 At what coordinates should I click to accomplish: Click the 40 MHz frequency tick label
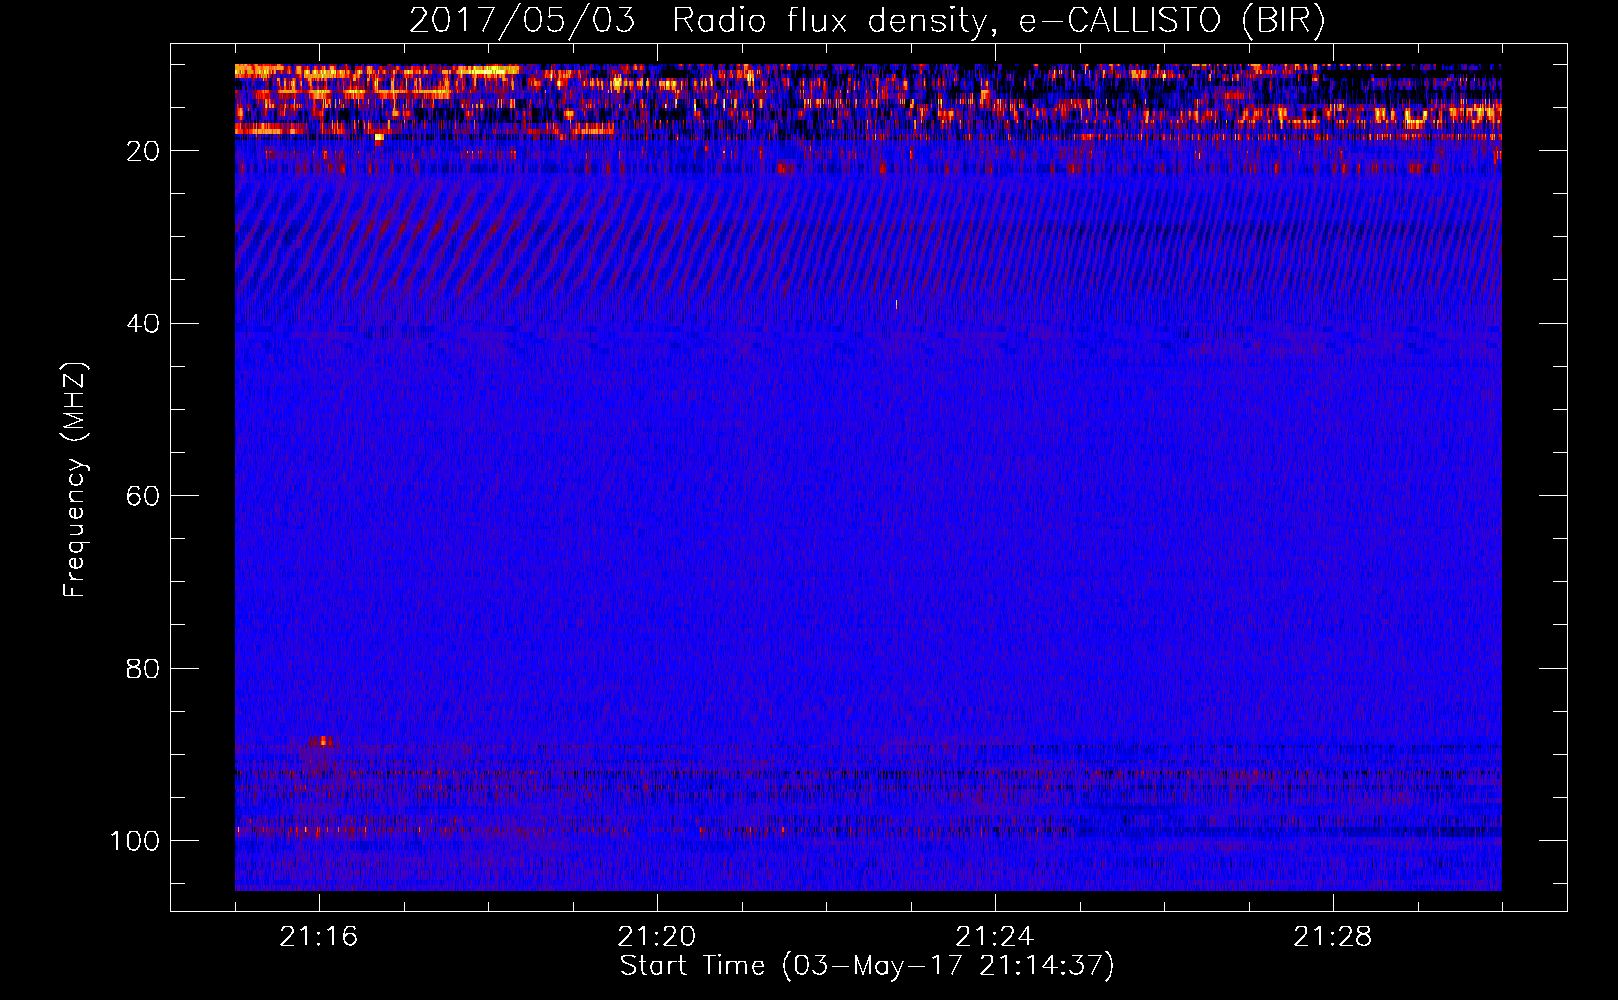coord(144,324)
